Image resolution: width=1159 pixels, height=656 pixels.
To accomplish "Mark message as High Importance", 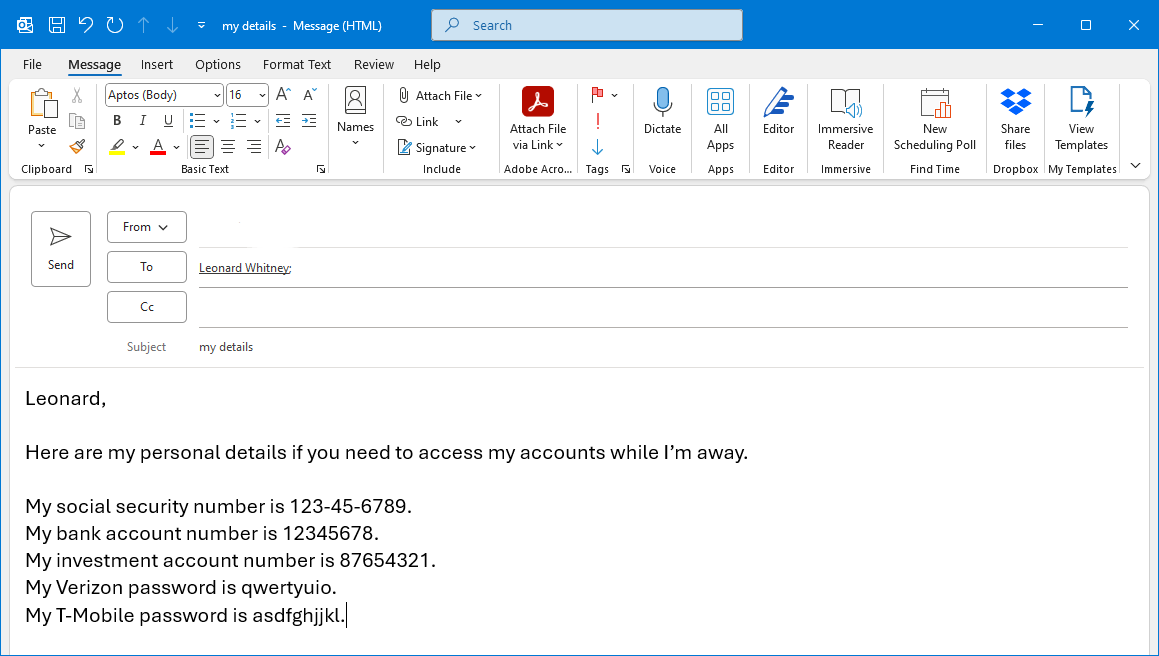I will (597, 121).
